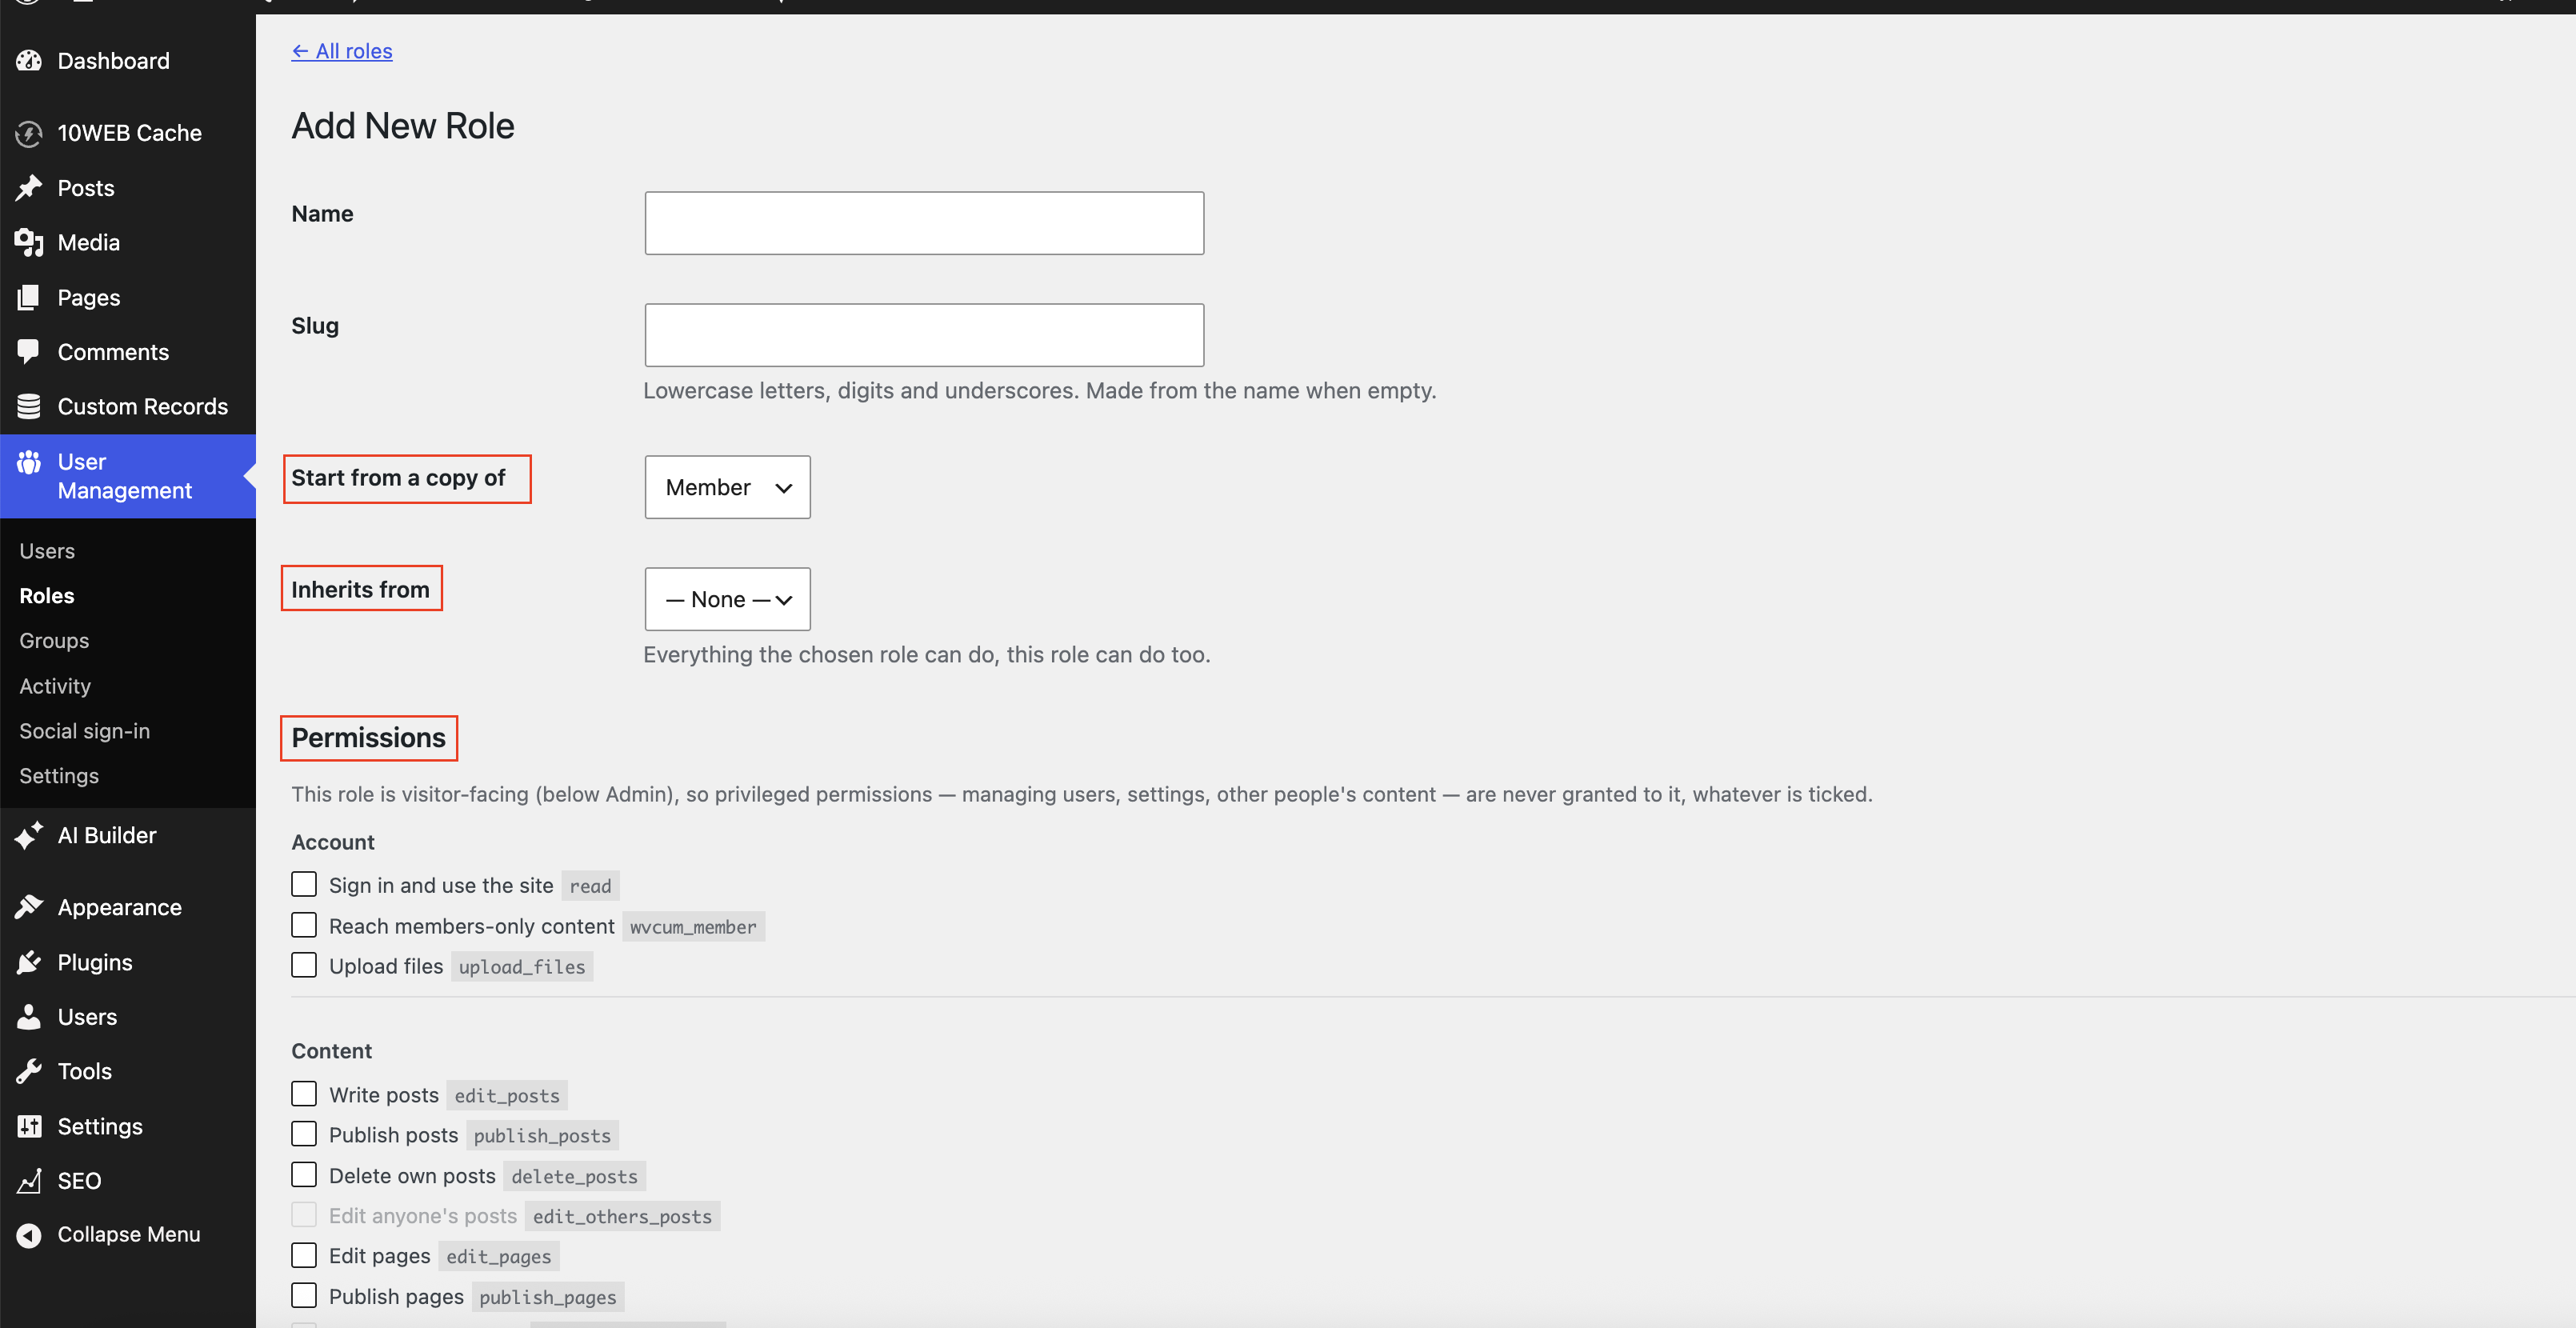Click the AI Builder sparkle icon
The height and width of the screenshot is (1328, 2576).
click(x=29, y=835)
